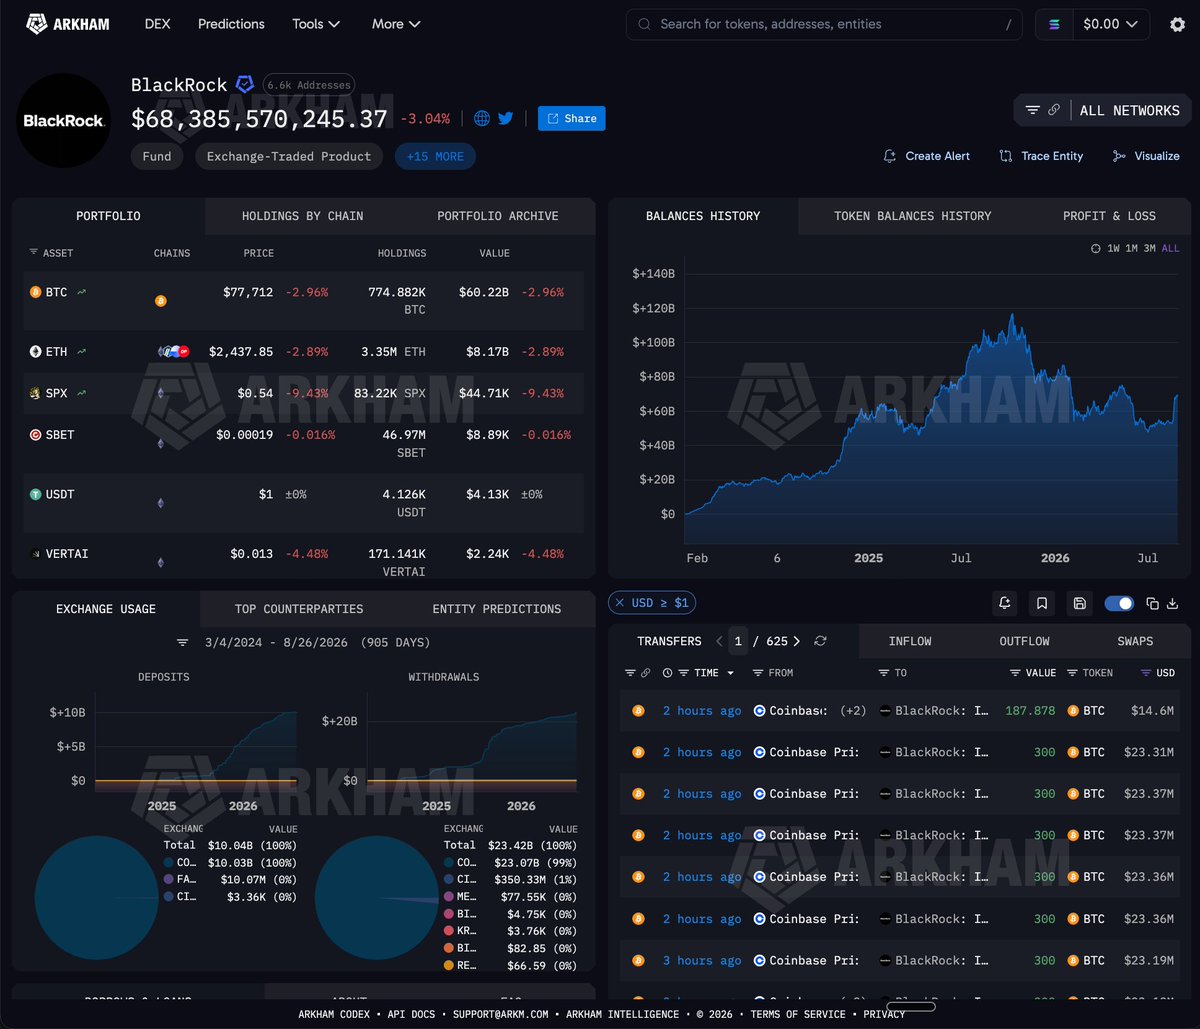This screenshot has height=1029, width=1200.
Task: Switch to Entity Predictions tab
Action: click(497, 609)
